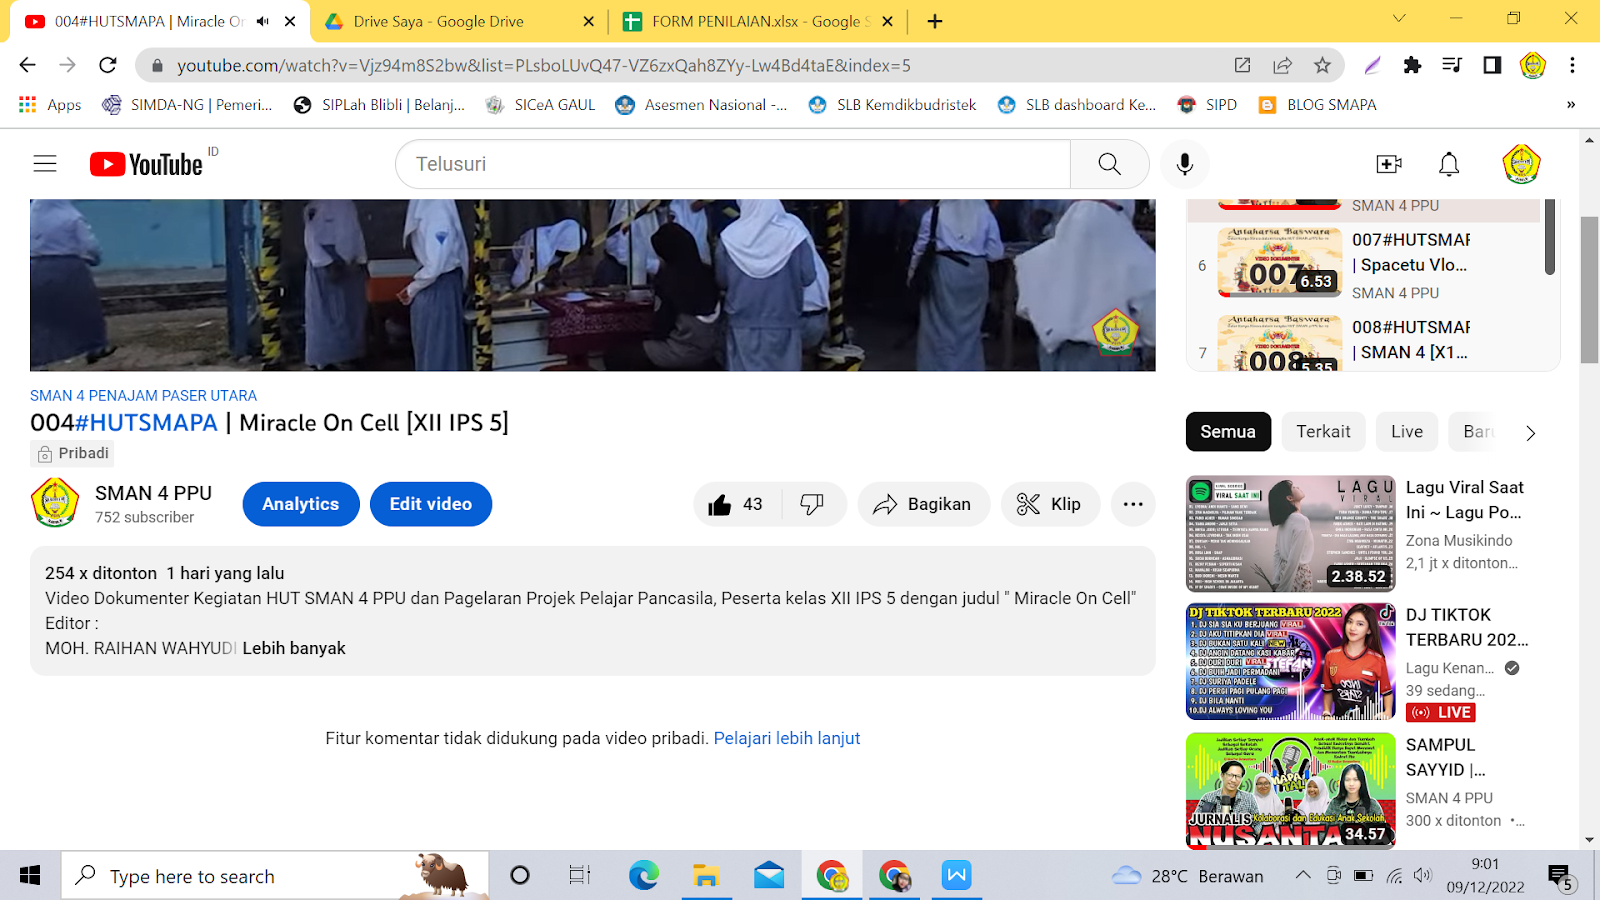This screenshot has width=1600, height=900.
Task: Bookmark this page with the star
Action: 1322,65
